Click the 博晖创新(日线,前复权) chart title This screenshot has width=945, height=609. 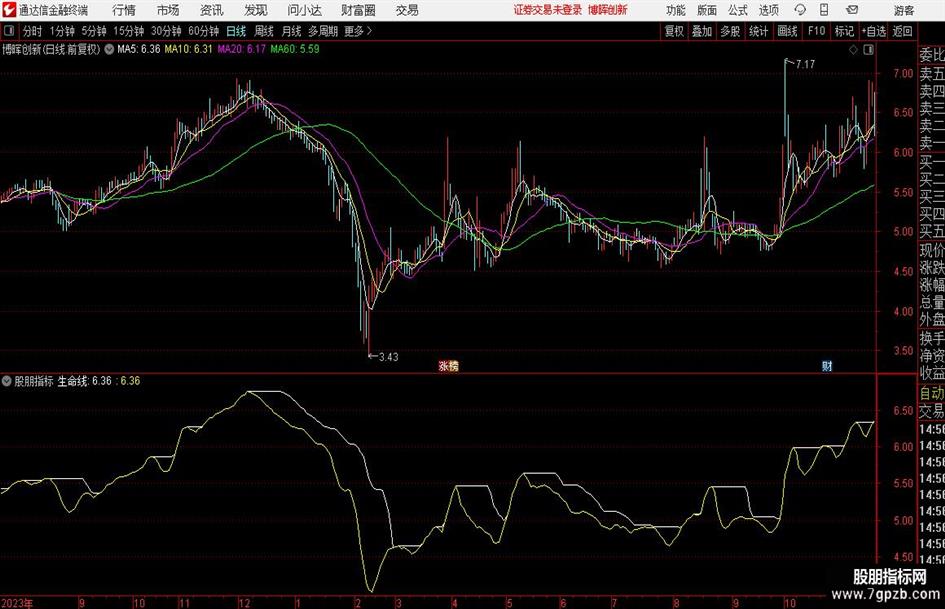pyautogui.click(x=51, y=49)
